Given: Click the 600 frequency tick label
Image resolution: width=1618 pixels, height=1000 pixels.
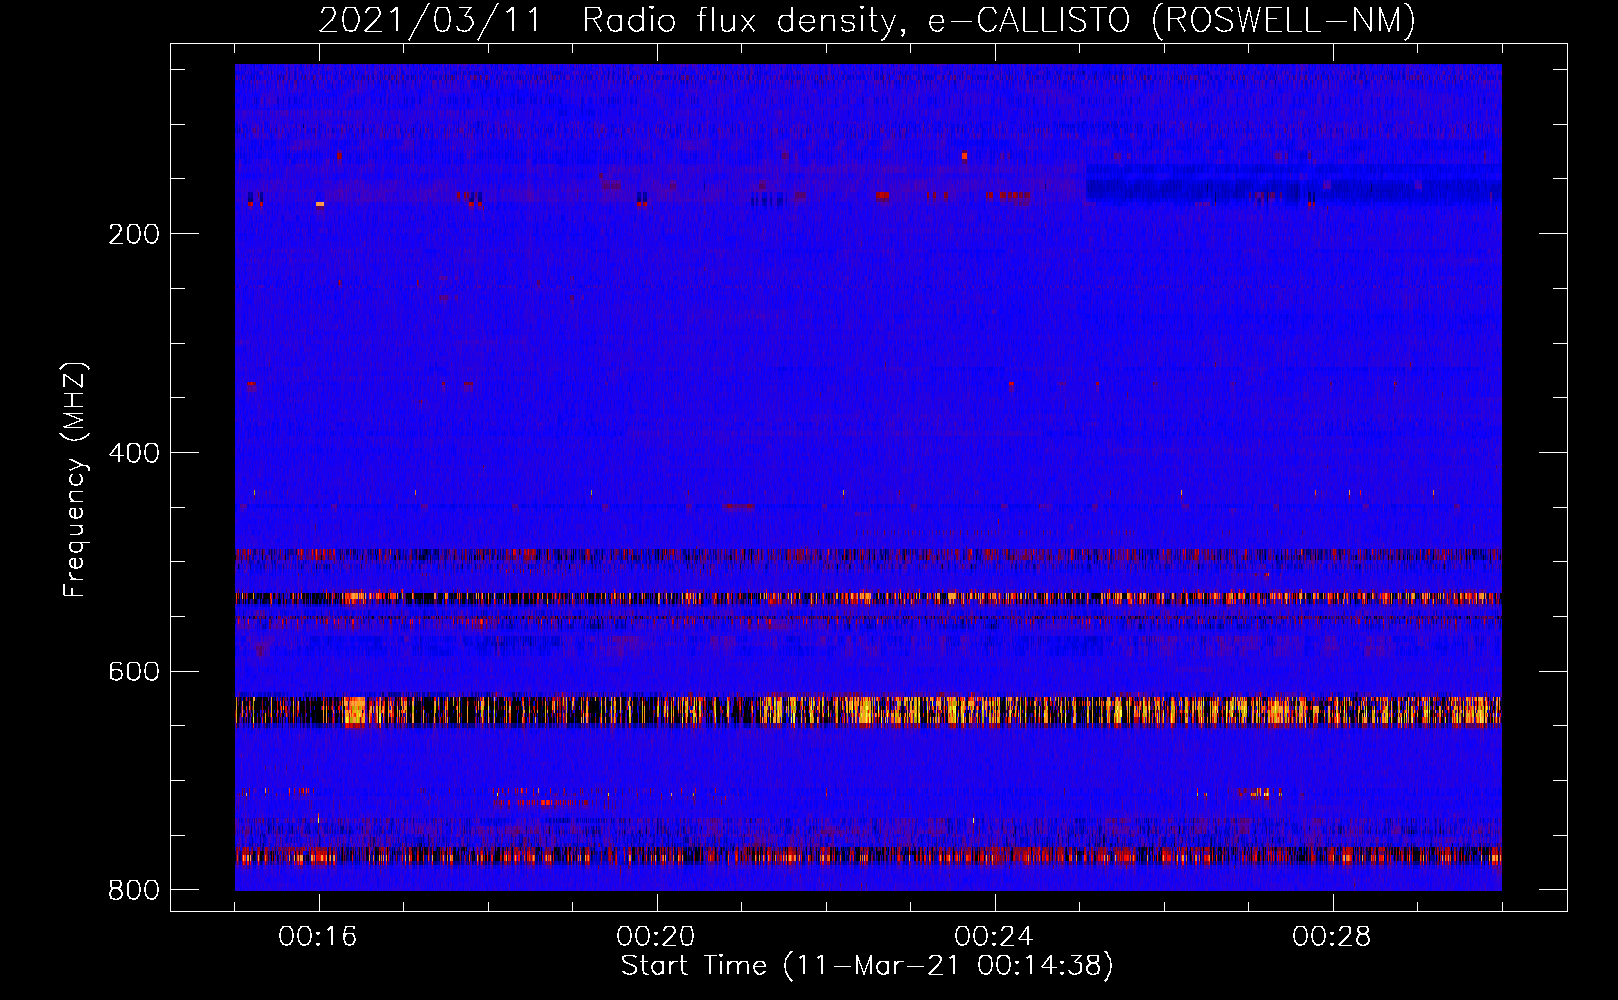Looking at the screenshot, I should click(x=134, y=671).
